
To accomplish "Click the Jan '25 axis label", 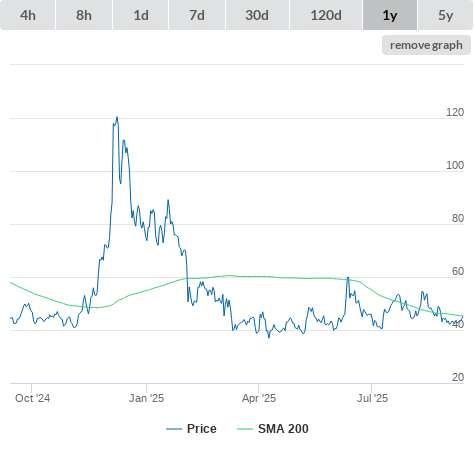I will point(147,398).
